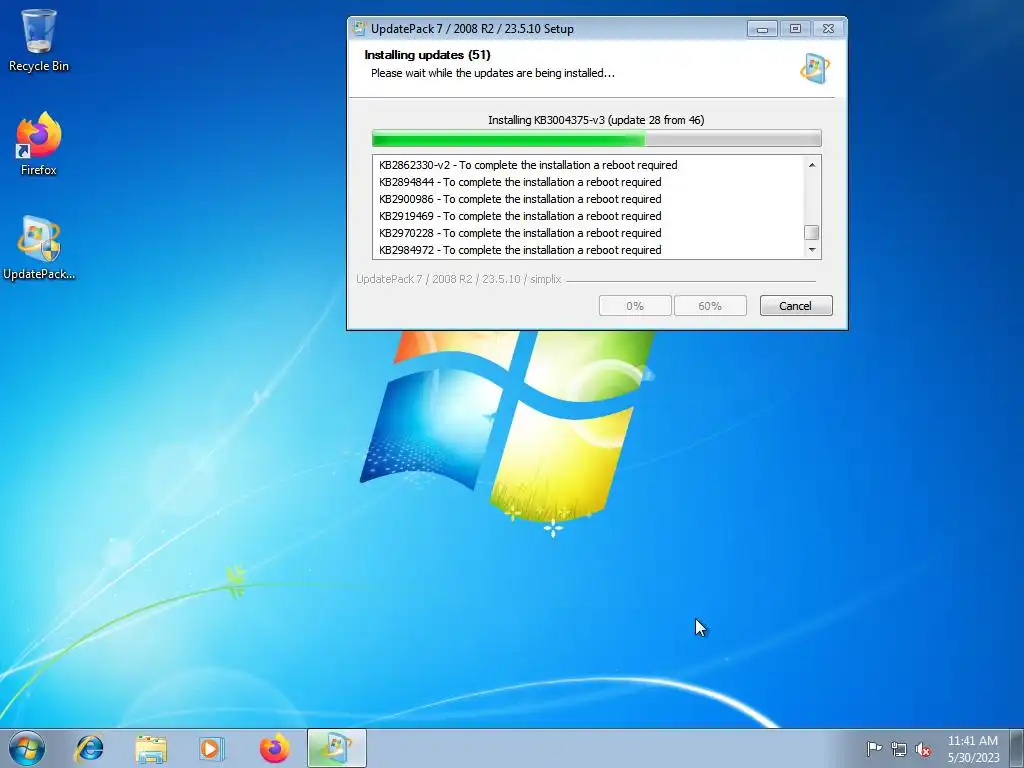
Task: Close the UpdatePack Setup window
Action: pyautogui.click(x=828, y=29)
